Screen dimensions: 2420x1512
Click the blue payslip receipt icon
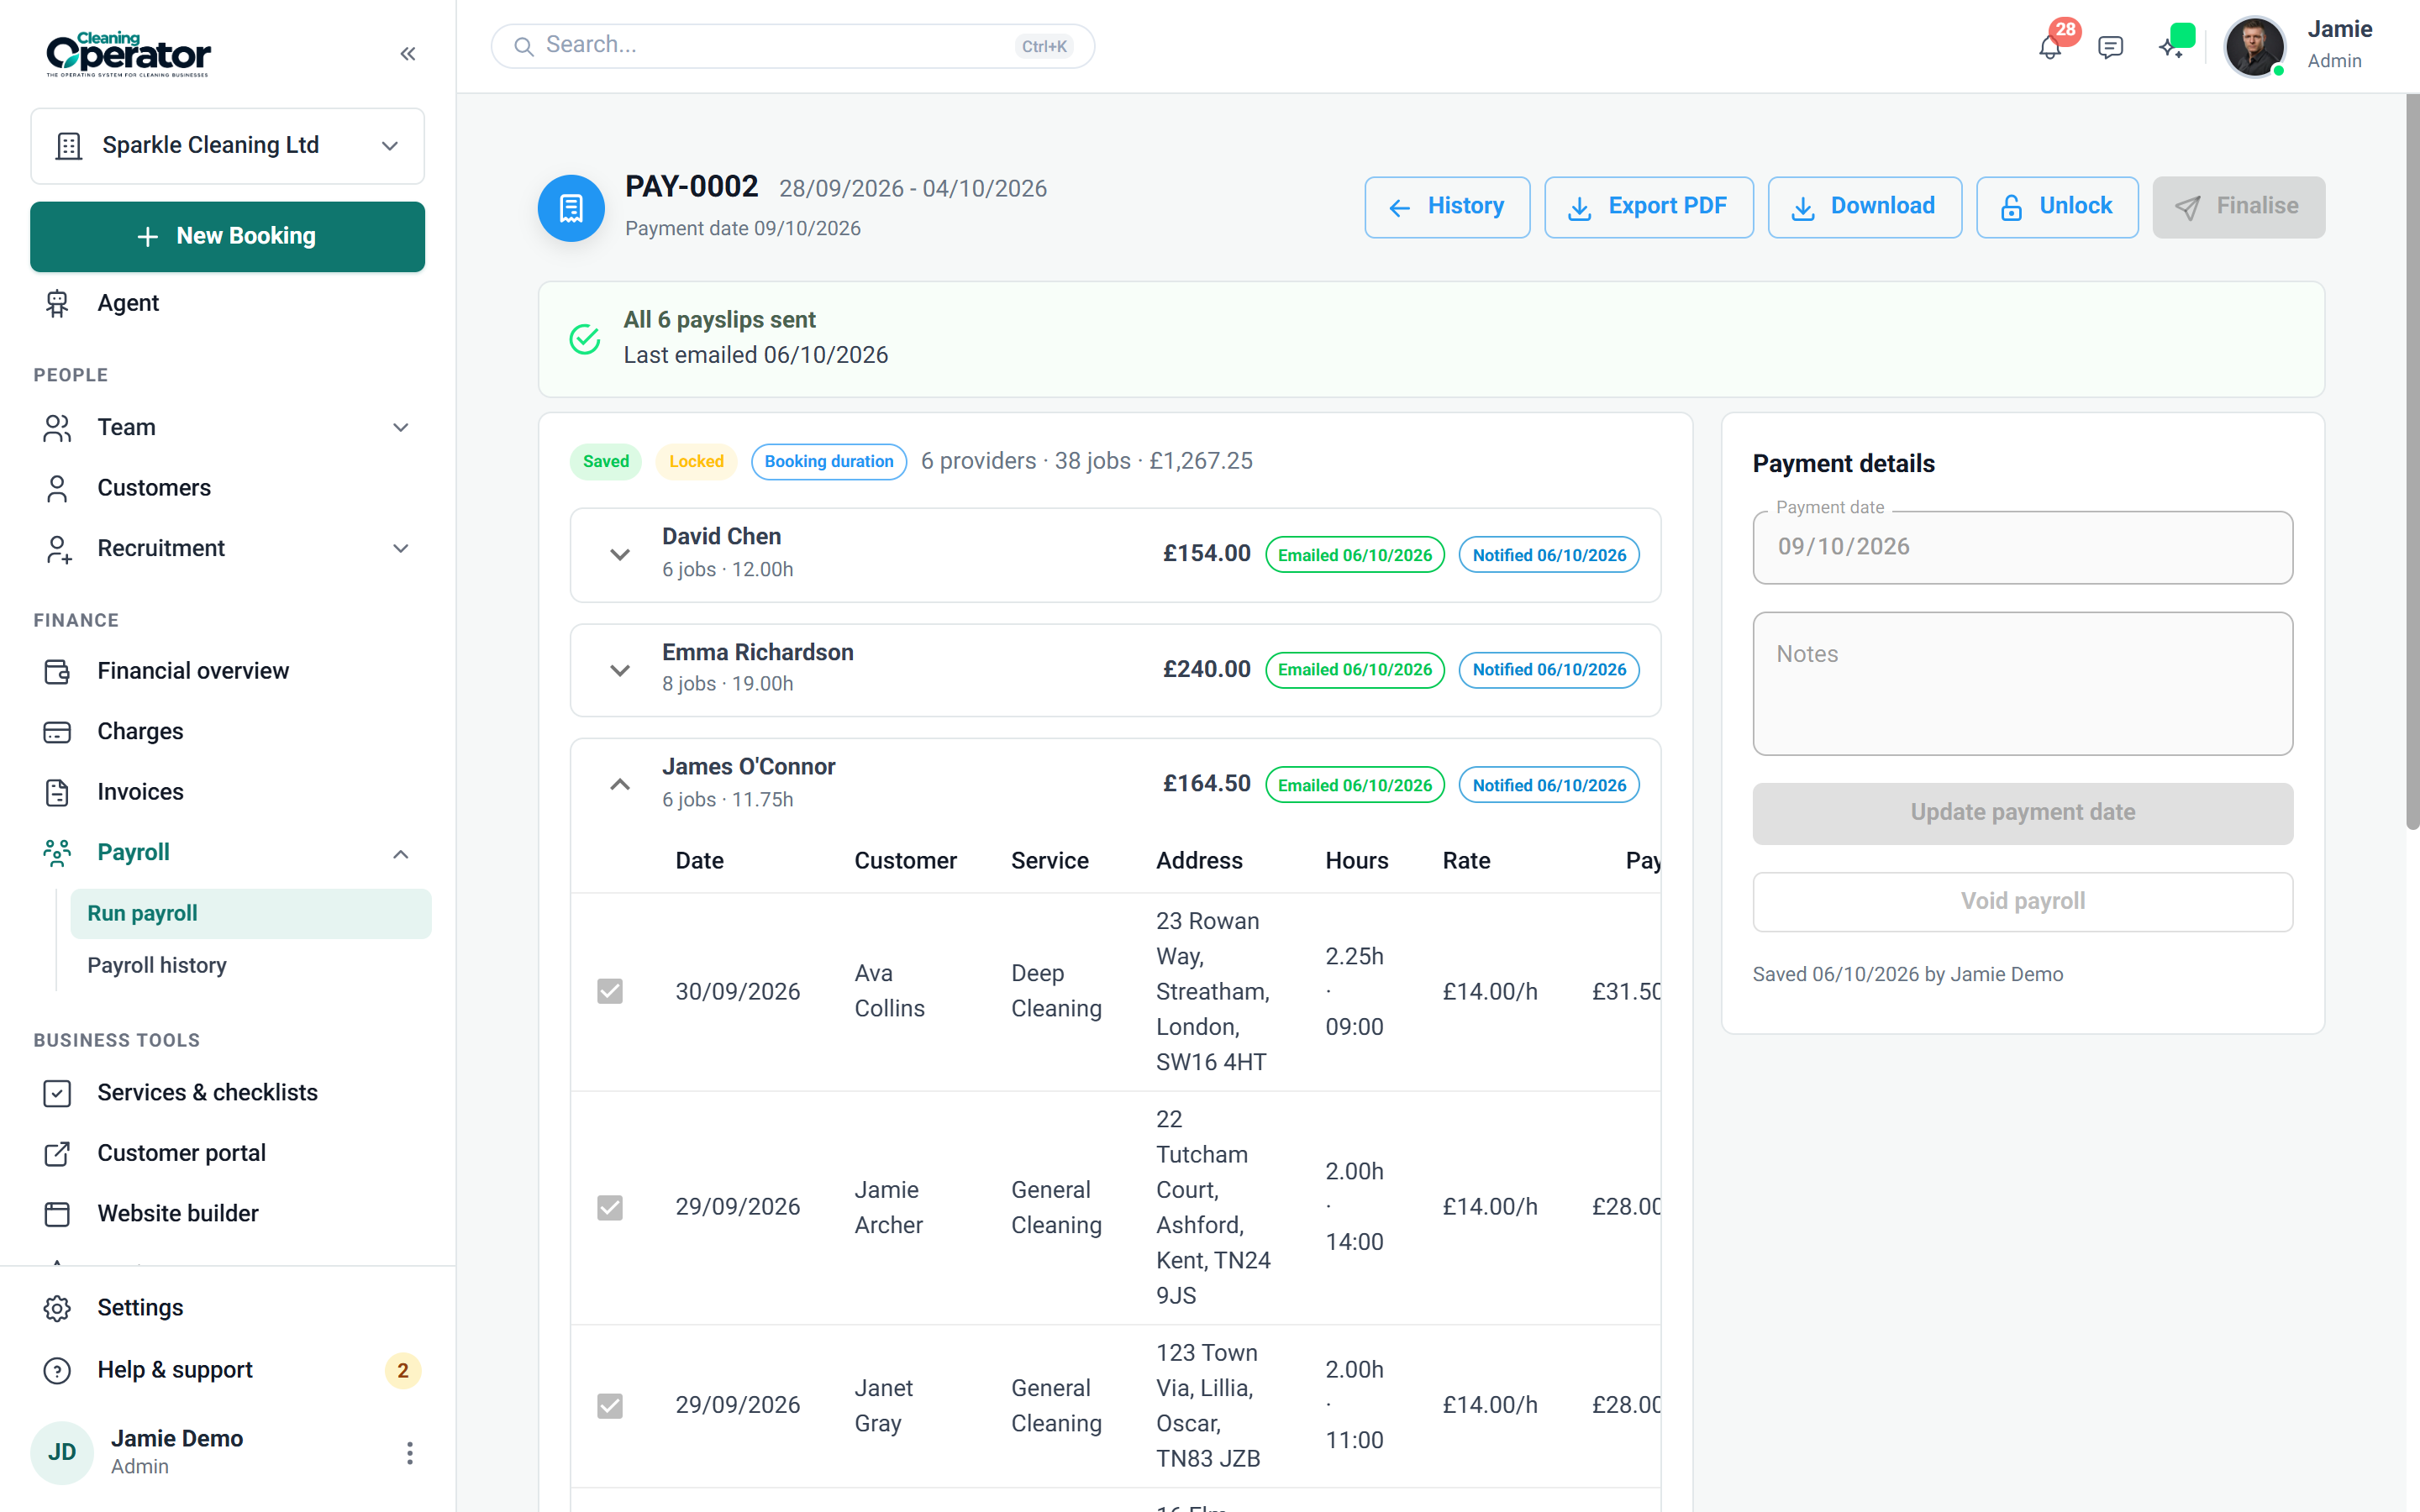tap(571, 208)
